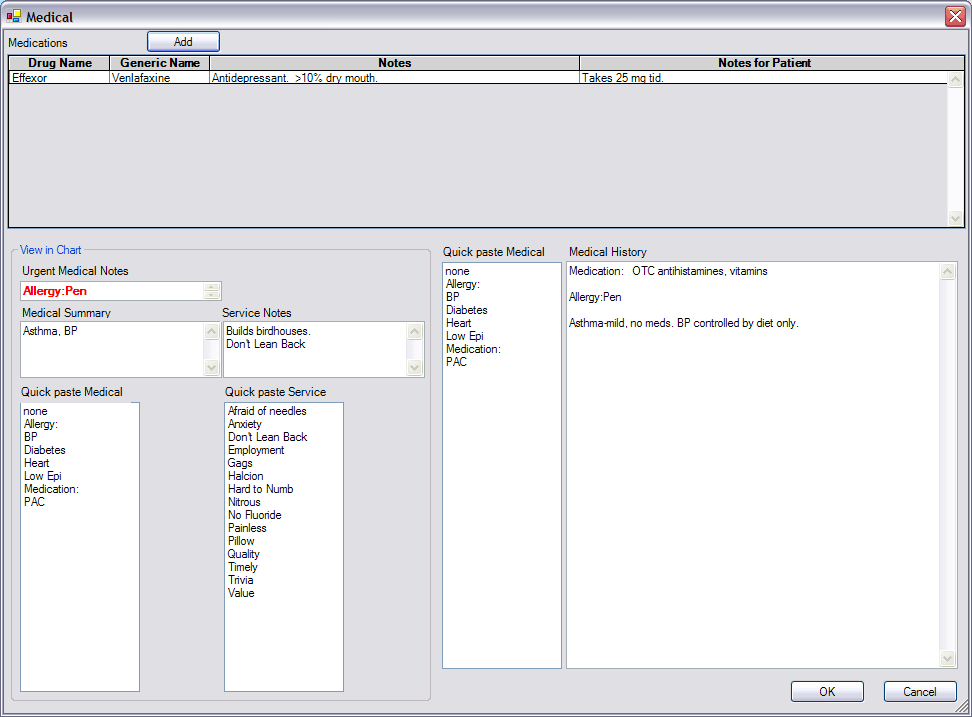Confirm changes with the OK button
Viewport: 972px width, 717px height.
(827, 691)
